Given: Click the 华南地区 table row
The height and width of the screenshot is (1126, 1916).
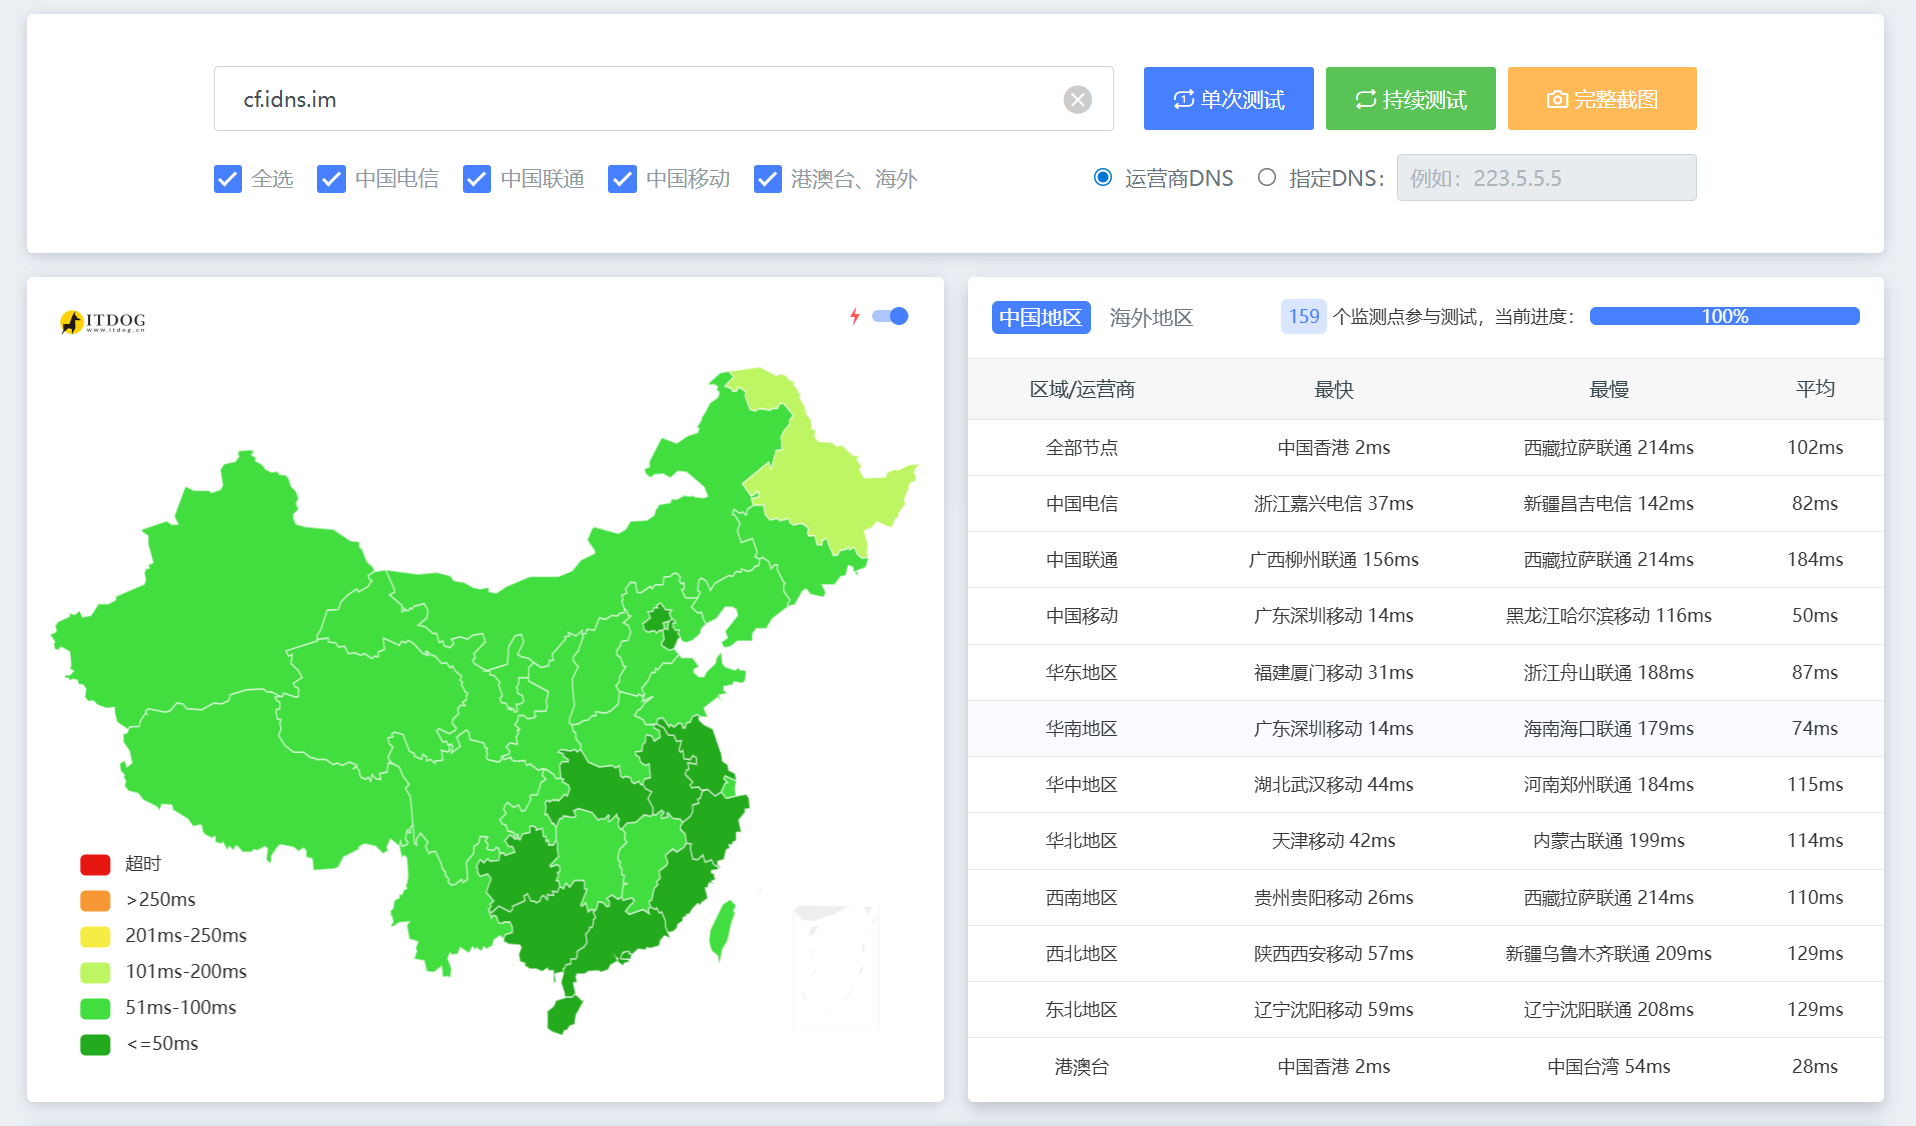Looking at the screenshot, I should (1425, 728).
